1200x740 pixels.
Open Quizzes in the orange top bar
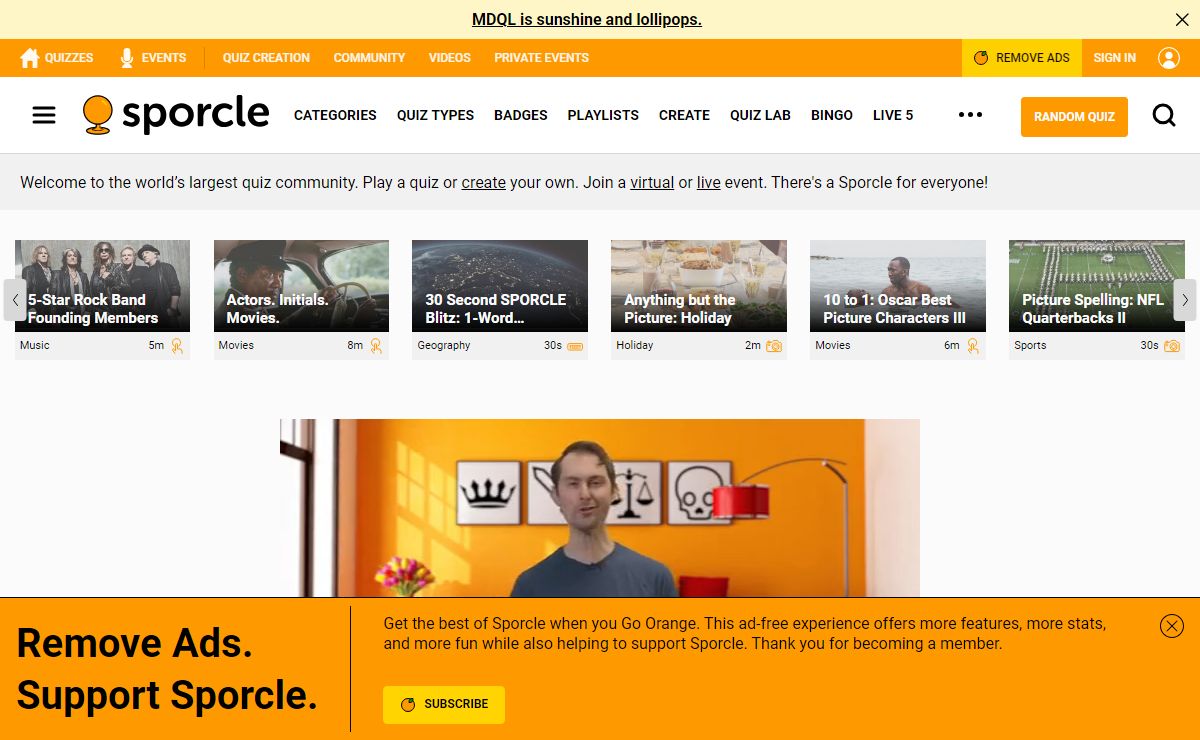coord(57,58)
